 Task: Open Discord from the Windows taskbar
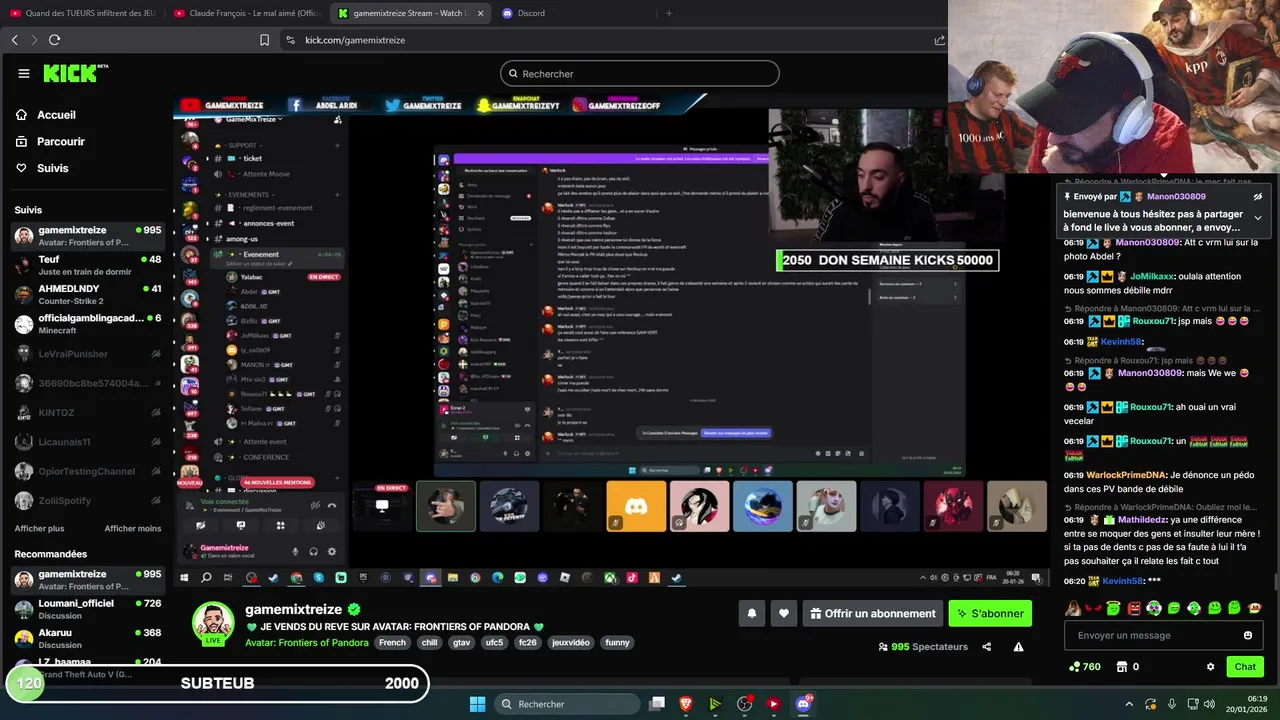[x=803, y=704]
